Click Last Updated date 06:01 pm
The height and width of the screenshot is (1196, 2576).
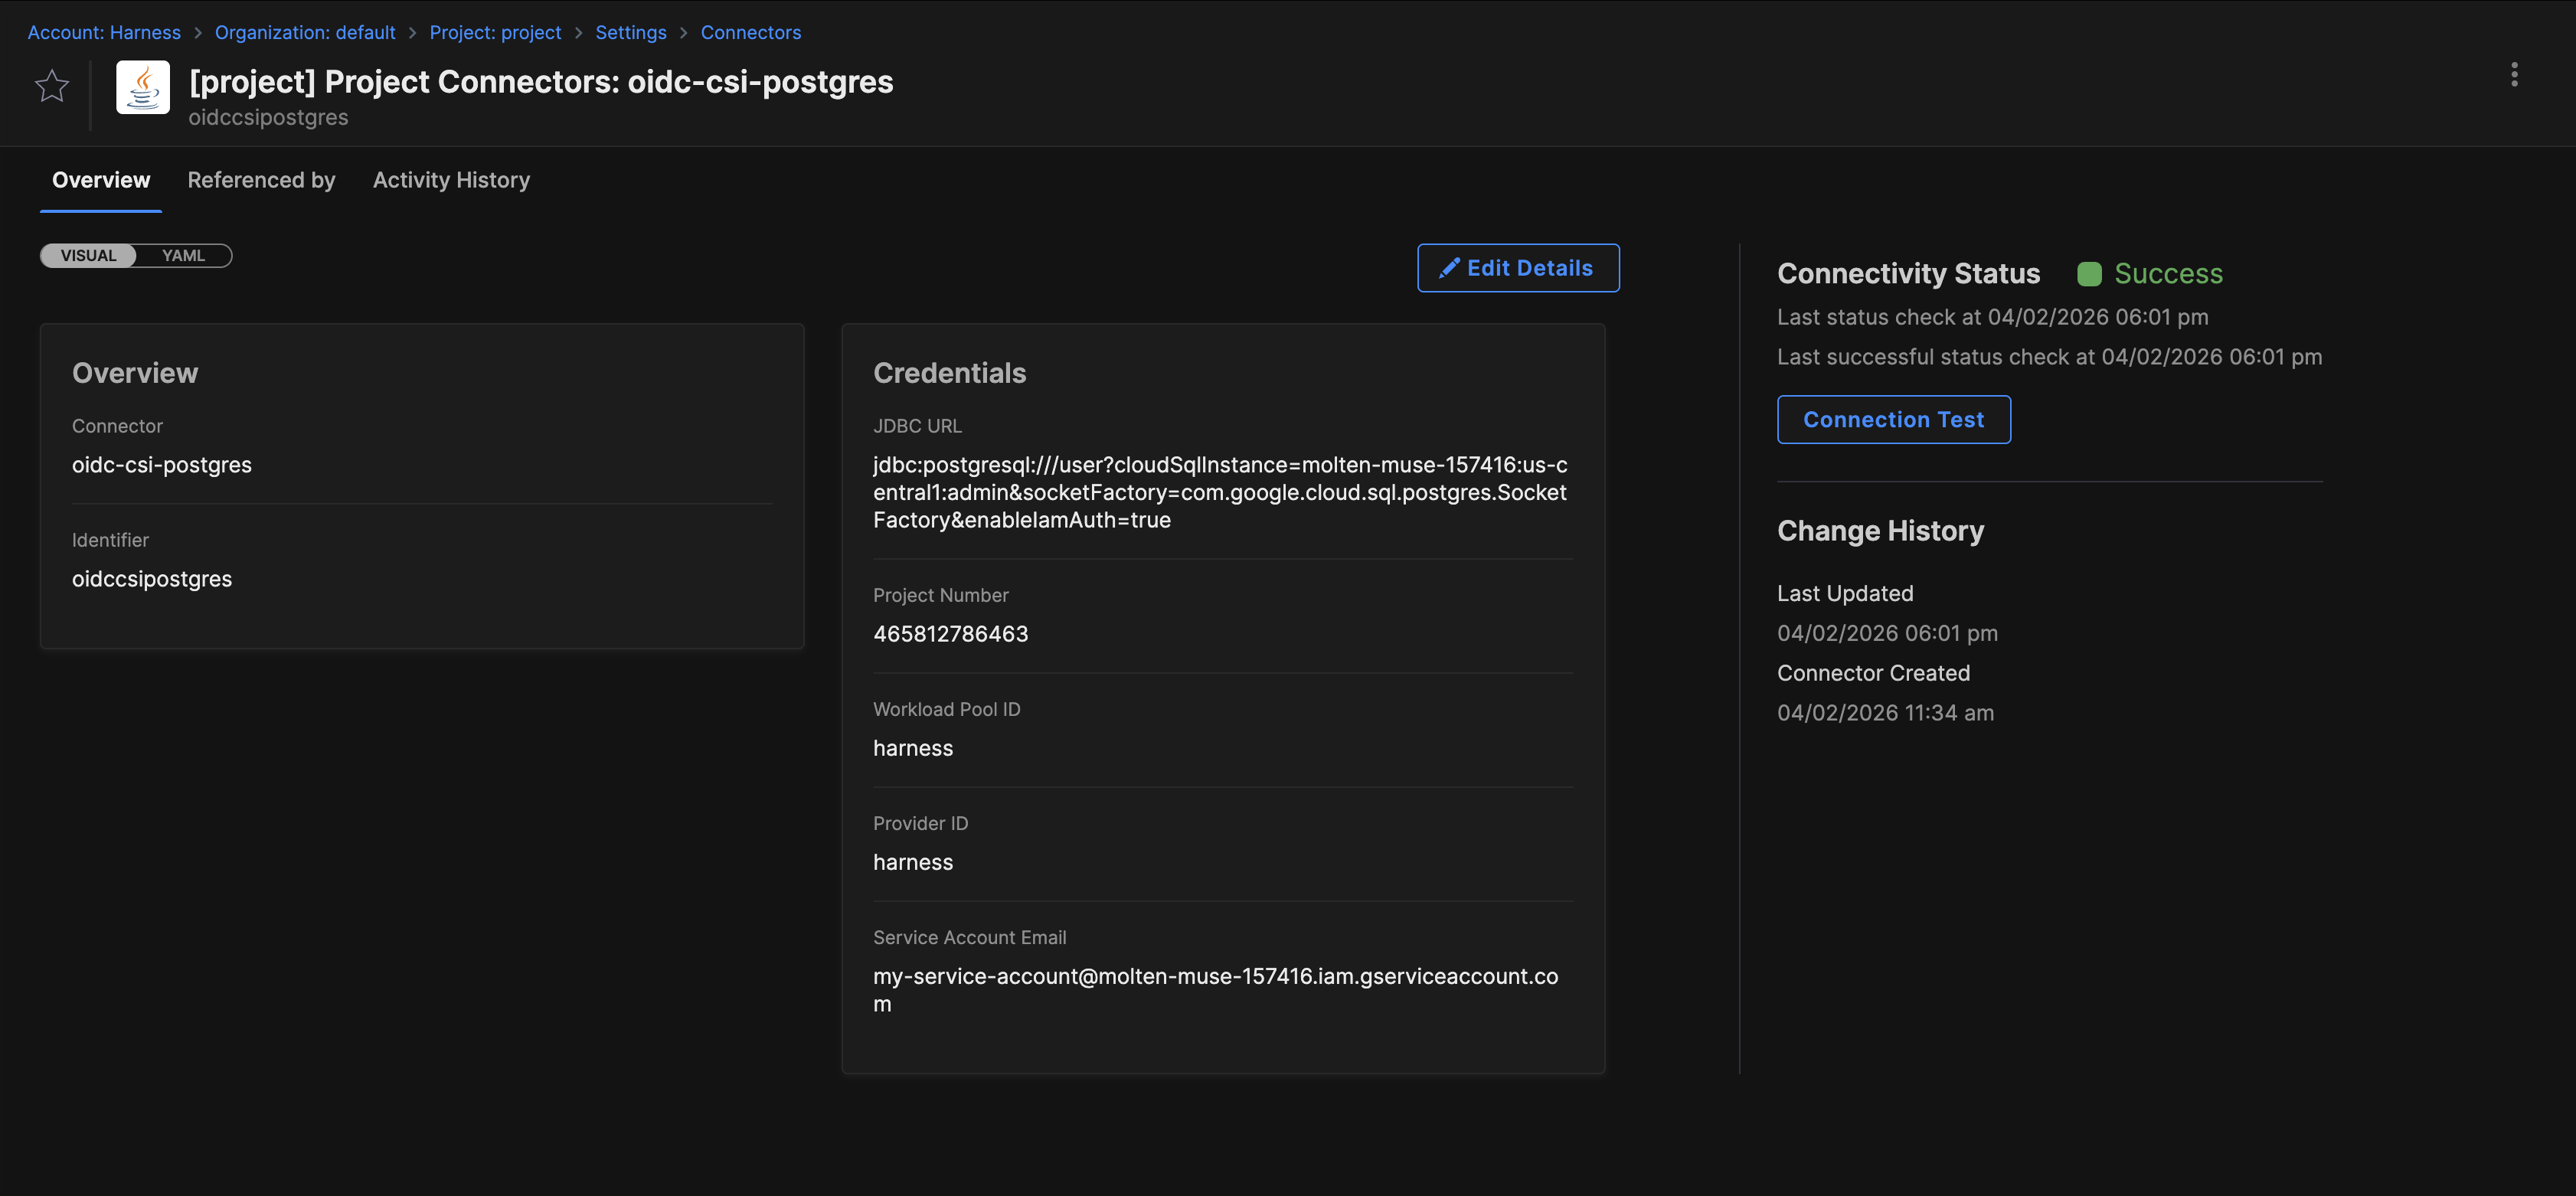coord(1887,633)
